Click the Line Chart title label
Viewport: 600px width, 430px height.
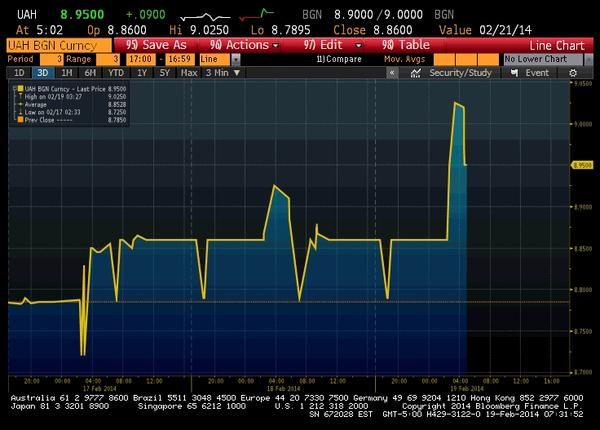pos(557,46)
